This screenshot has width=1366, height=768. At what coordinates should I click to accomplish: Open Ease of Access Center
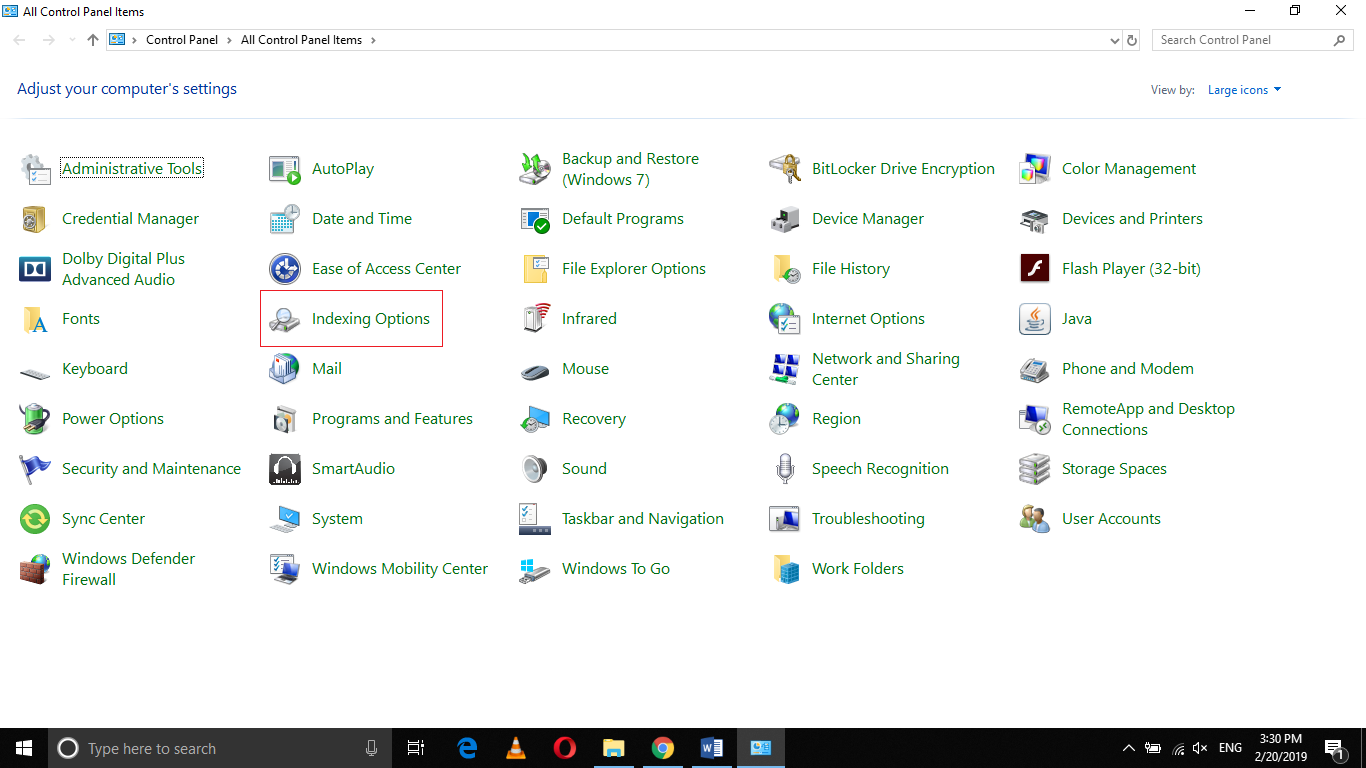pos(386,268)
